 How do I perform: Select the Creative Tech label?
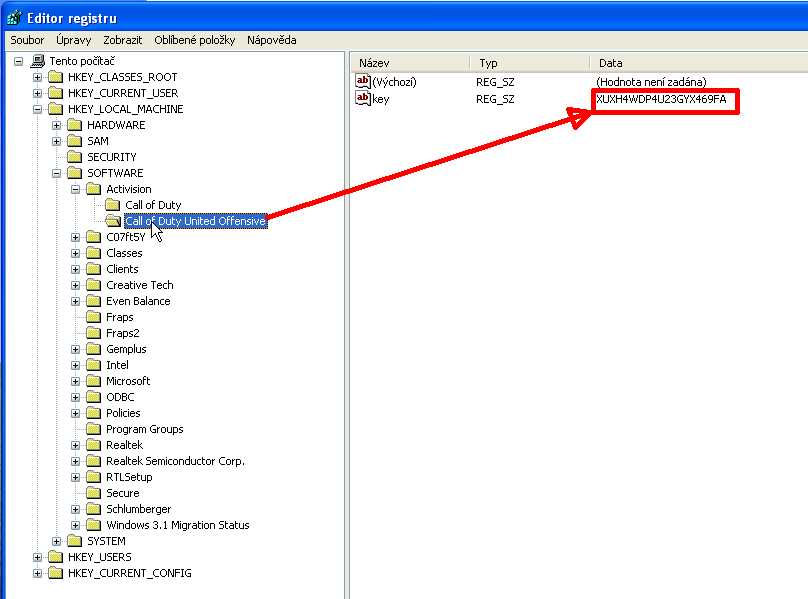(140, 285)
